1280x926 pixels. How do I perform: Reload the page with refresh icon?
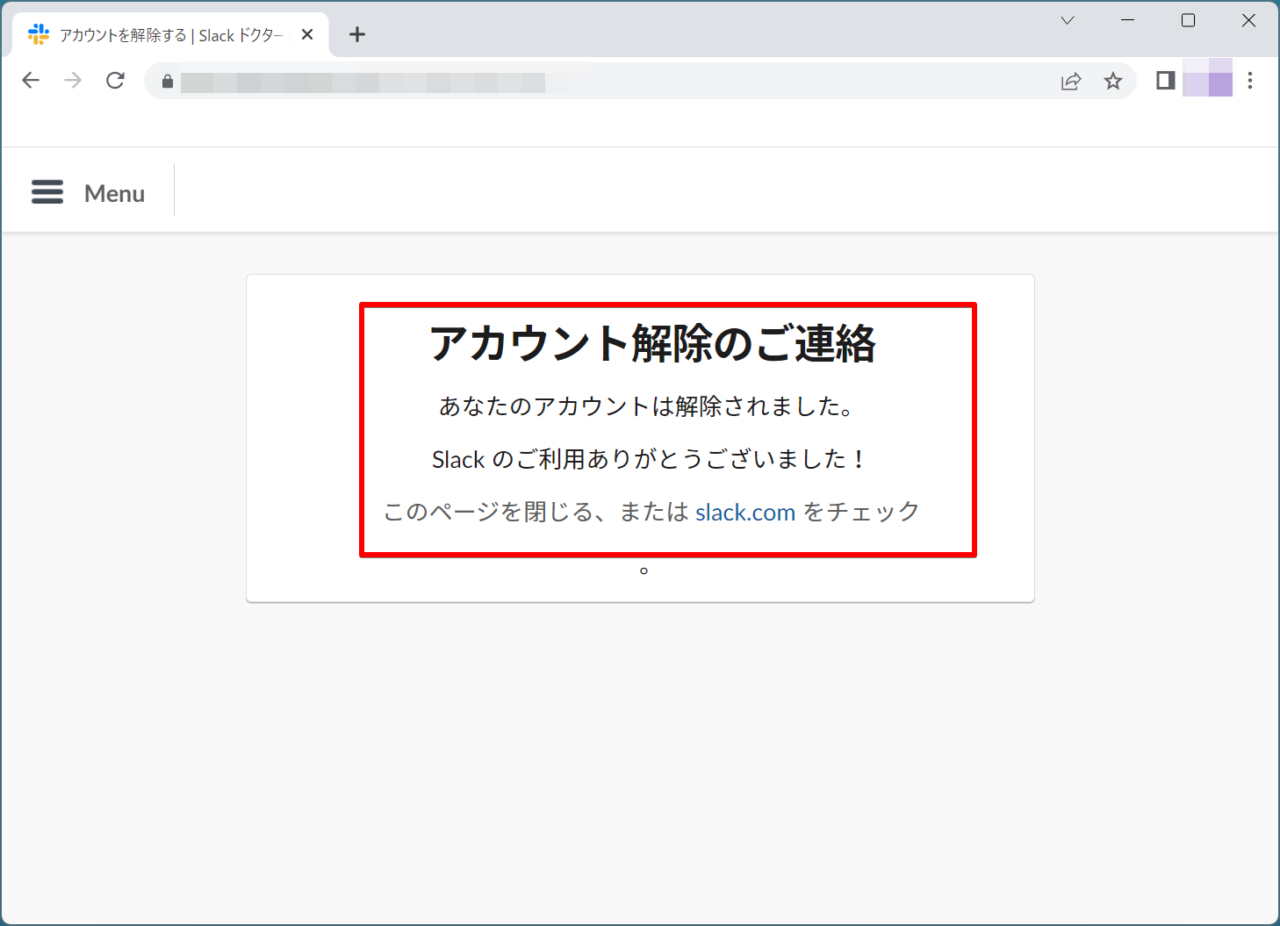pyautogui.click(x=115, y=81)
